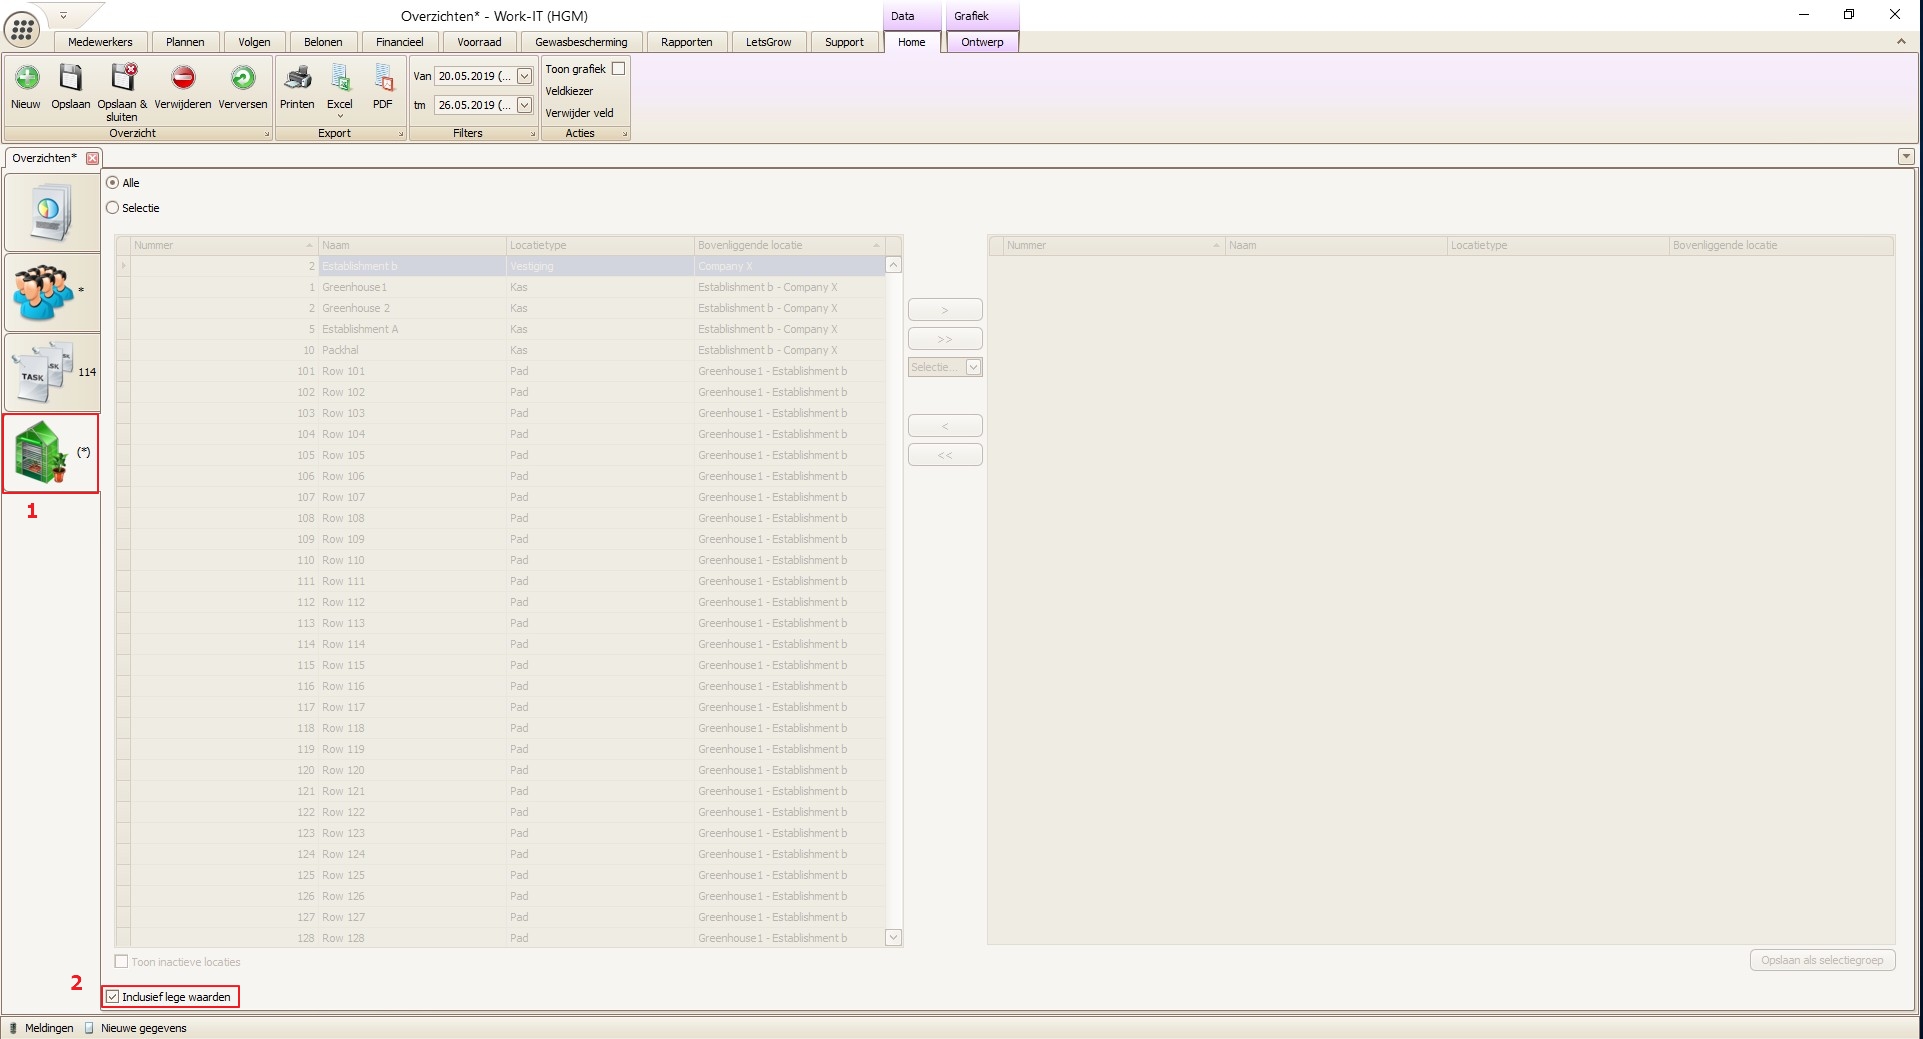Viewport: 1923px width, 1039px height.
Task: Open the Van date dropdown
Action: (524, 76)
